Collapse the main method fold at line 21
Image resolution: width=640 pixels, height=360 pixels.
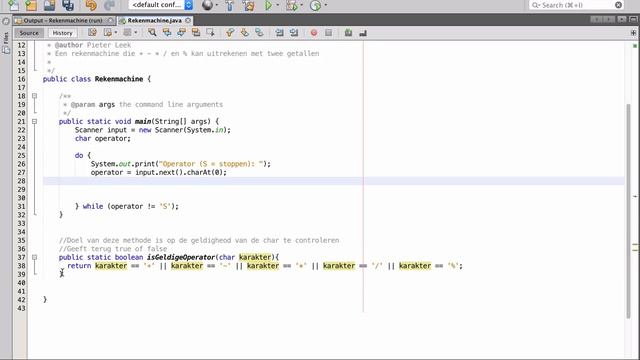(x=34, y=121)
